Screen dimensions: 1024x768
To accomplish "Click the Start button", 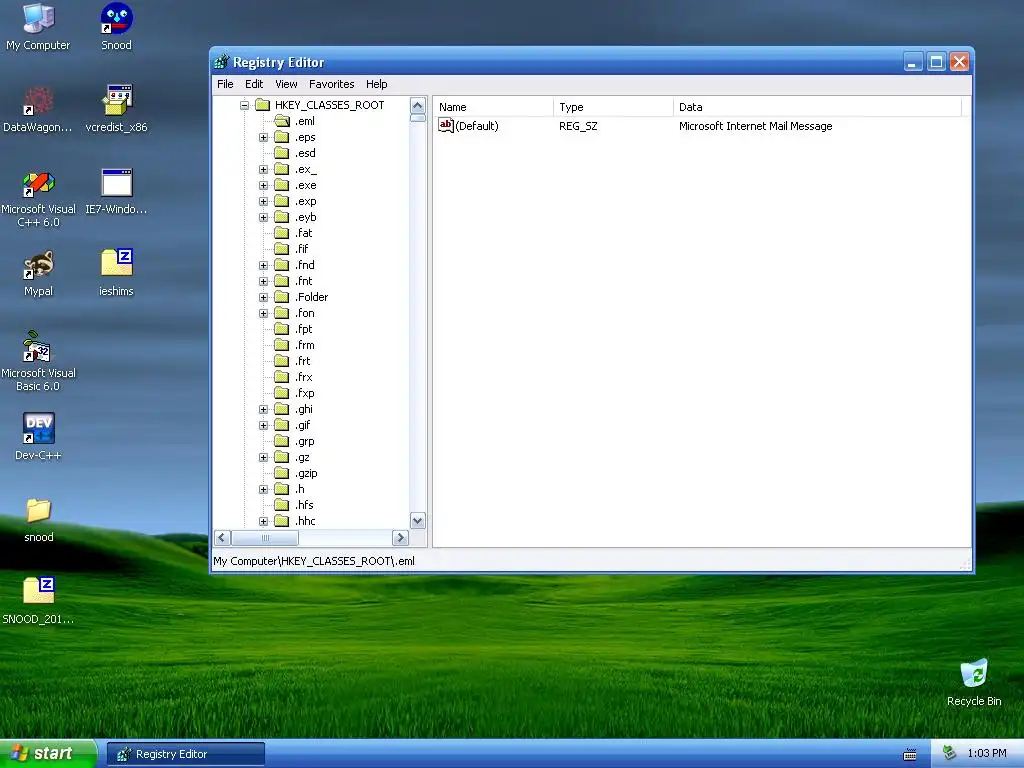I will [x=48, y=754].
